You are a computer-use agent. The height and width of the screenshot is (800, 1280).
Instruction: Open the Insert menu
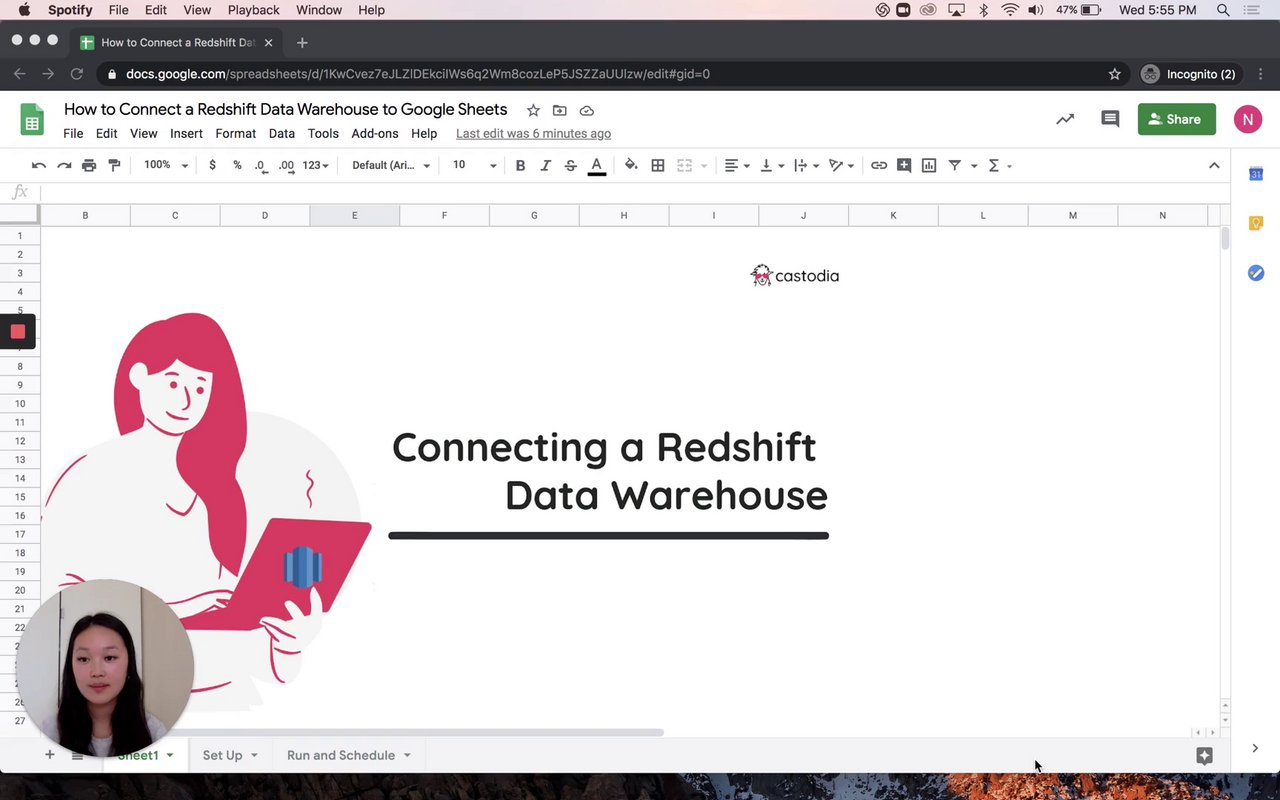click(x=186, y=133)
